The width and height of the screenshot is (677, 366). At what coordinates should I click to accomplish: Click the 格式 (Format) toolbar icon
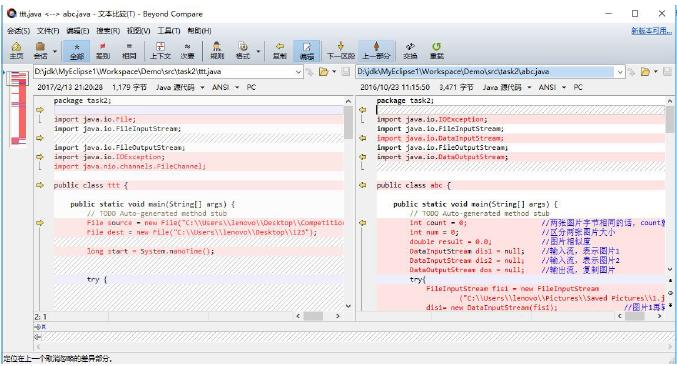243,50
